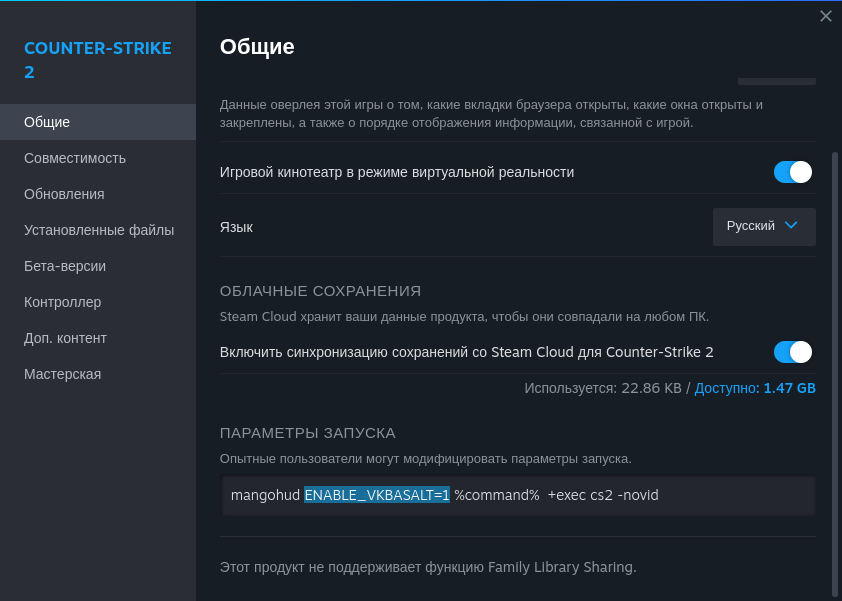Switch to the Мастерская tab
842x601 pixels.
coord(62,374)
